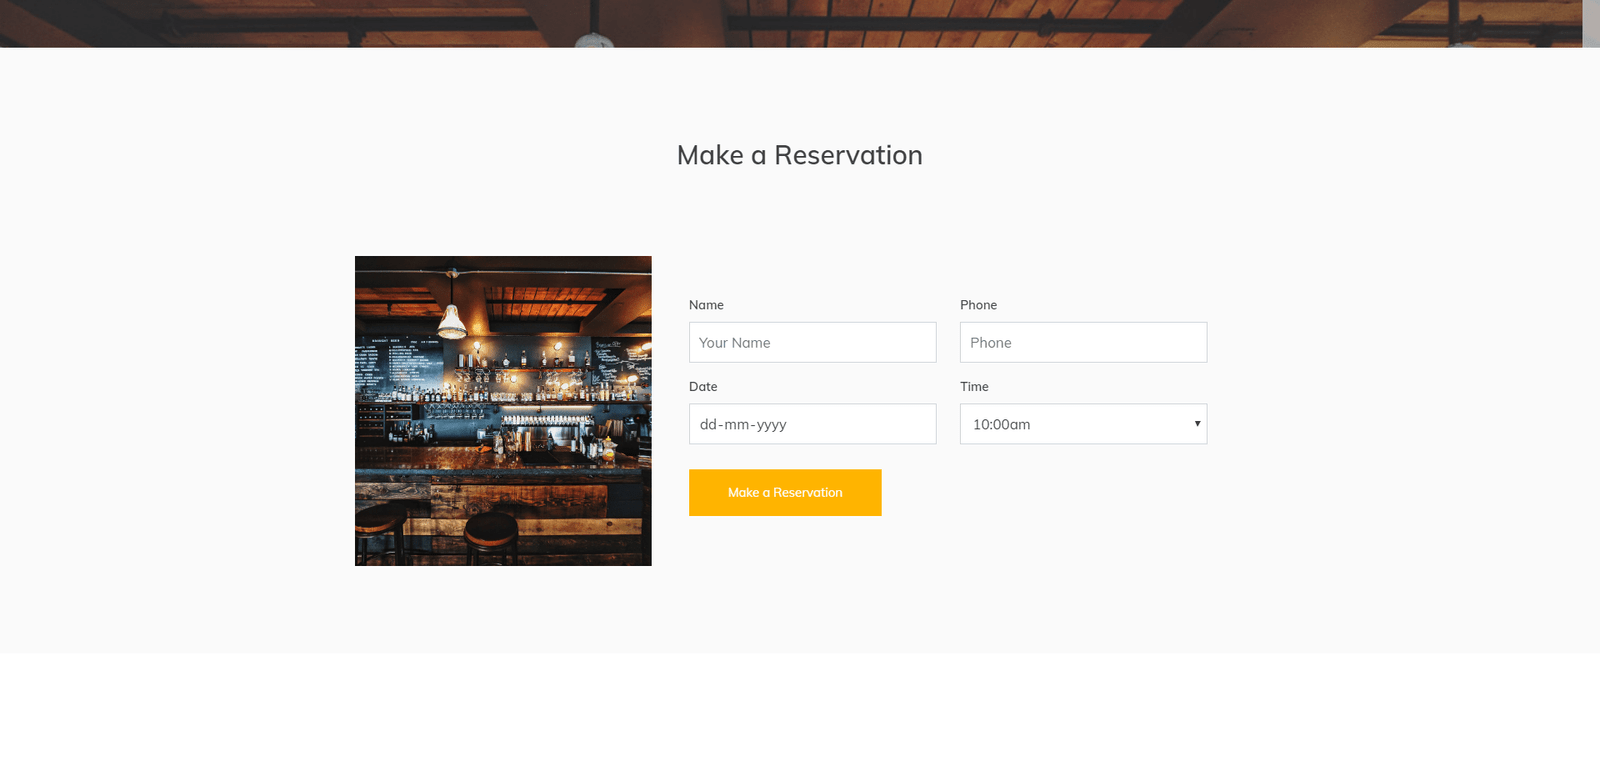
Task: Click the Date field label
Action: tap(703, 387)
